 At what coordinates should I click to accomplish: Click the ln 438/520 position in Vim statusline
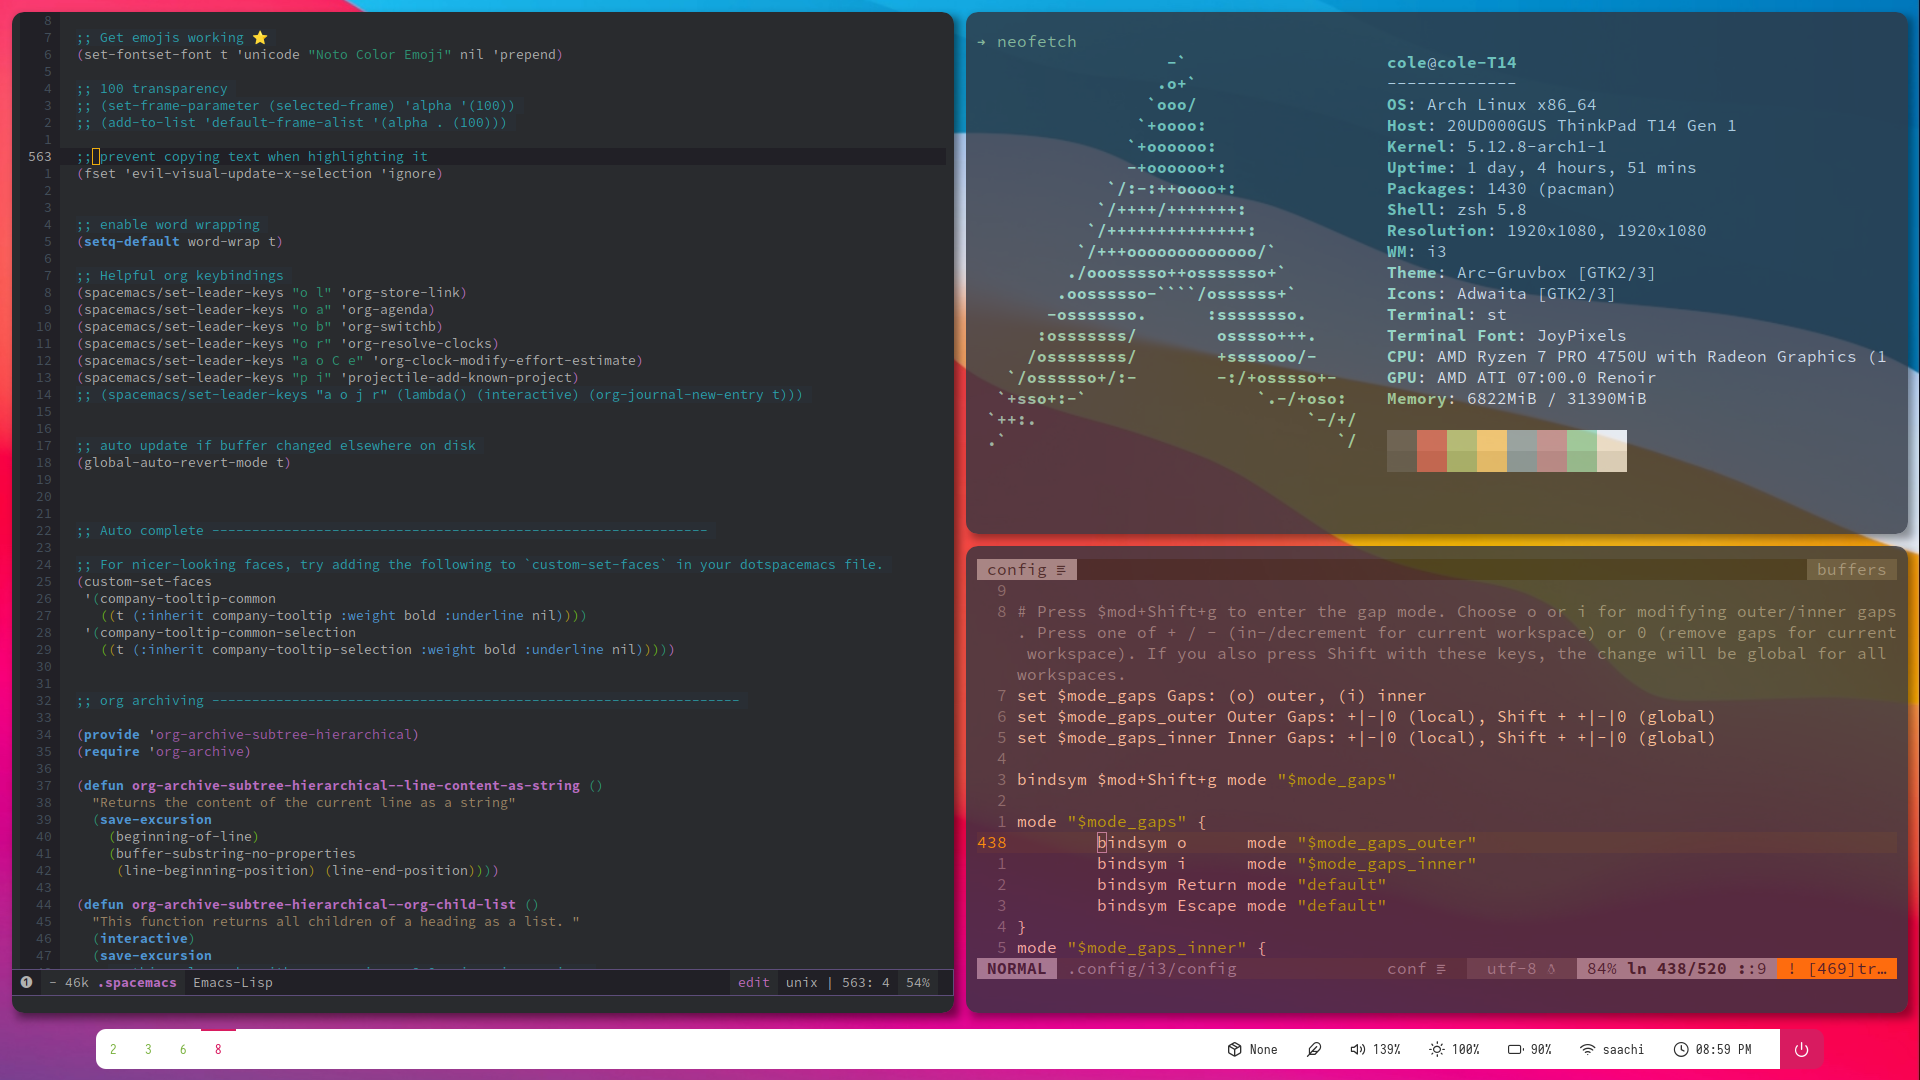[x=1676, y=969]
